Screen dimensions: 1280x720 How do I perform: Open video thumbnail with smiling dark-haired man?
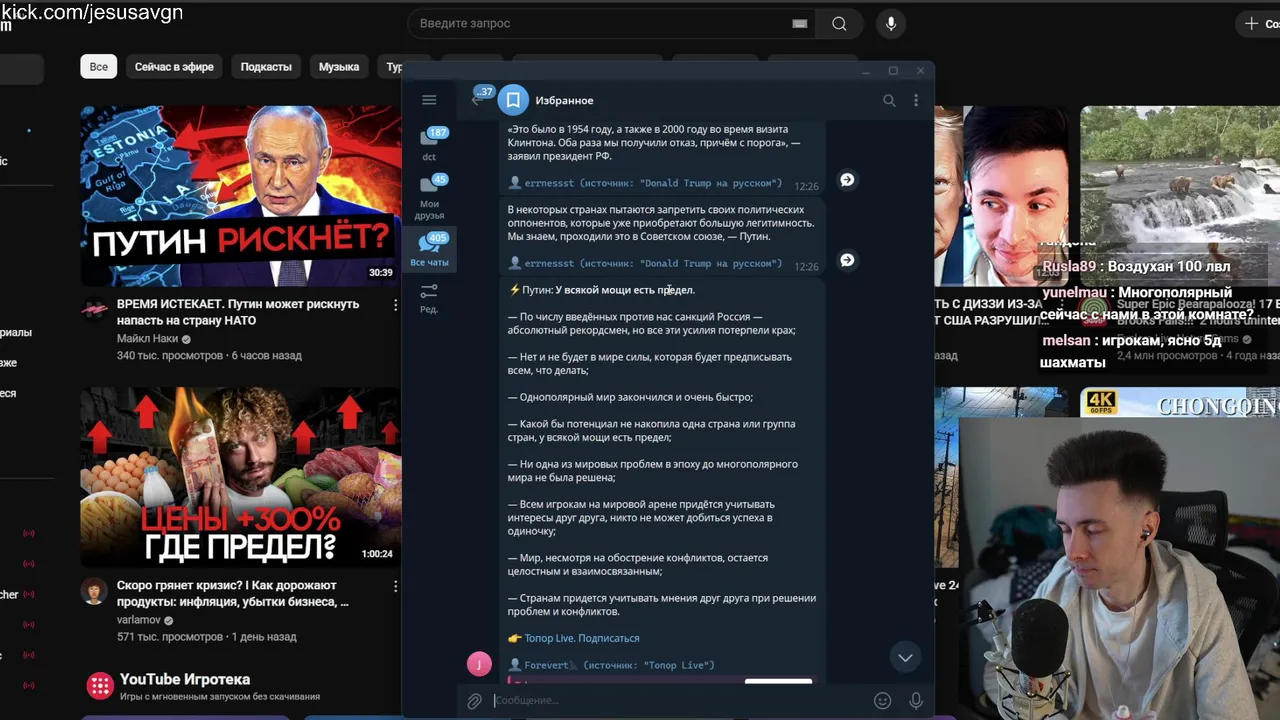point(1001,196)
